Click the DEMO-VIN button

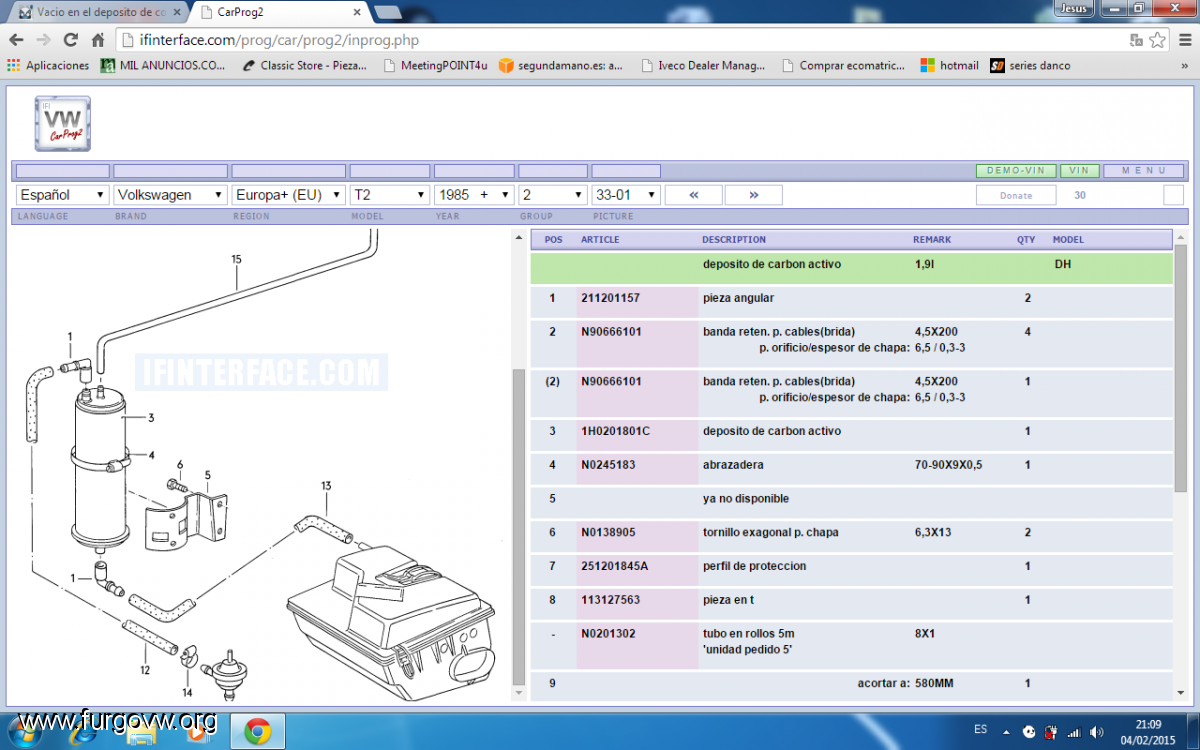pyautogui.click(x=1016, y=171)
